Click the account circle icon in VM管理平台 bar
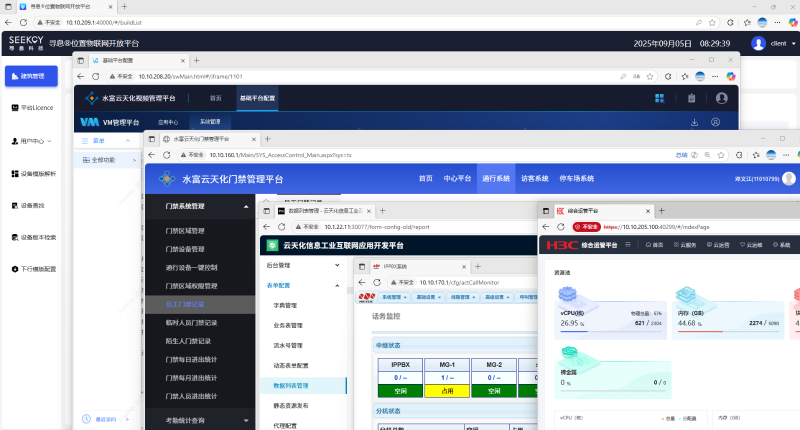The image size is (800, 430). [x=716, y=122]
